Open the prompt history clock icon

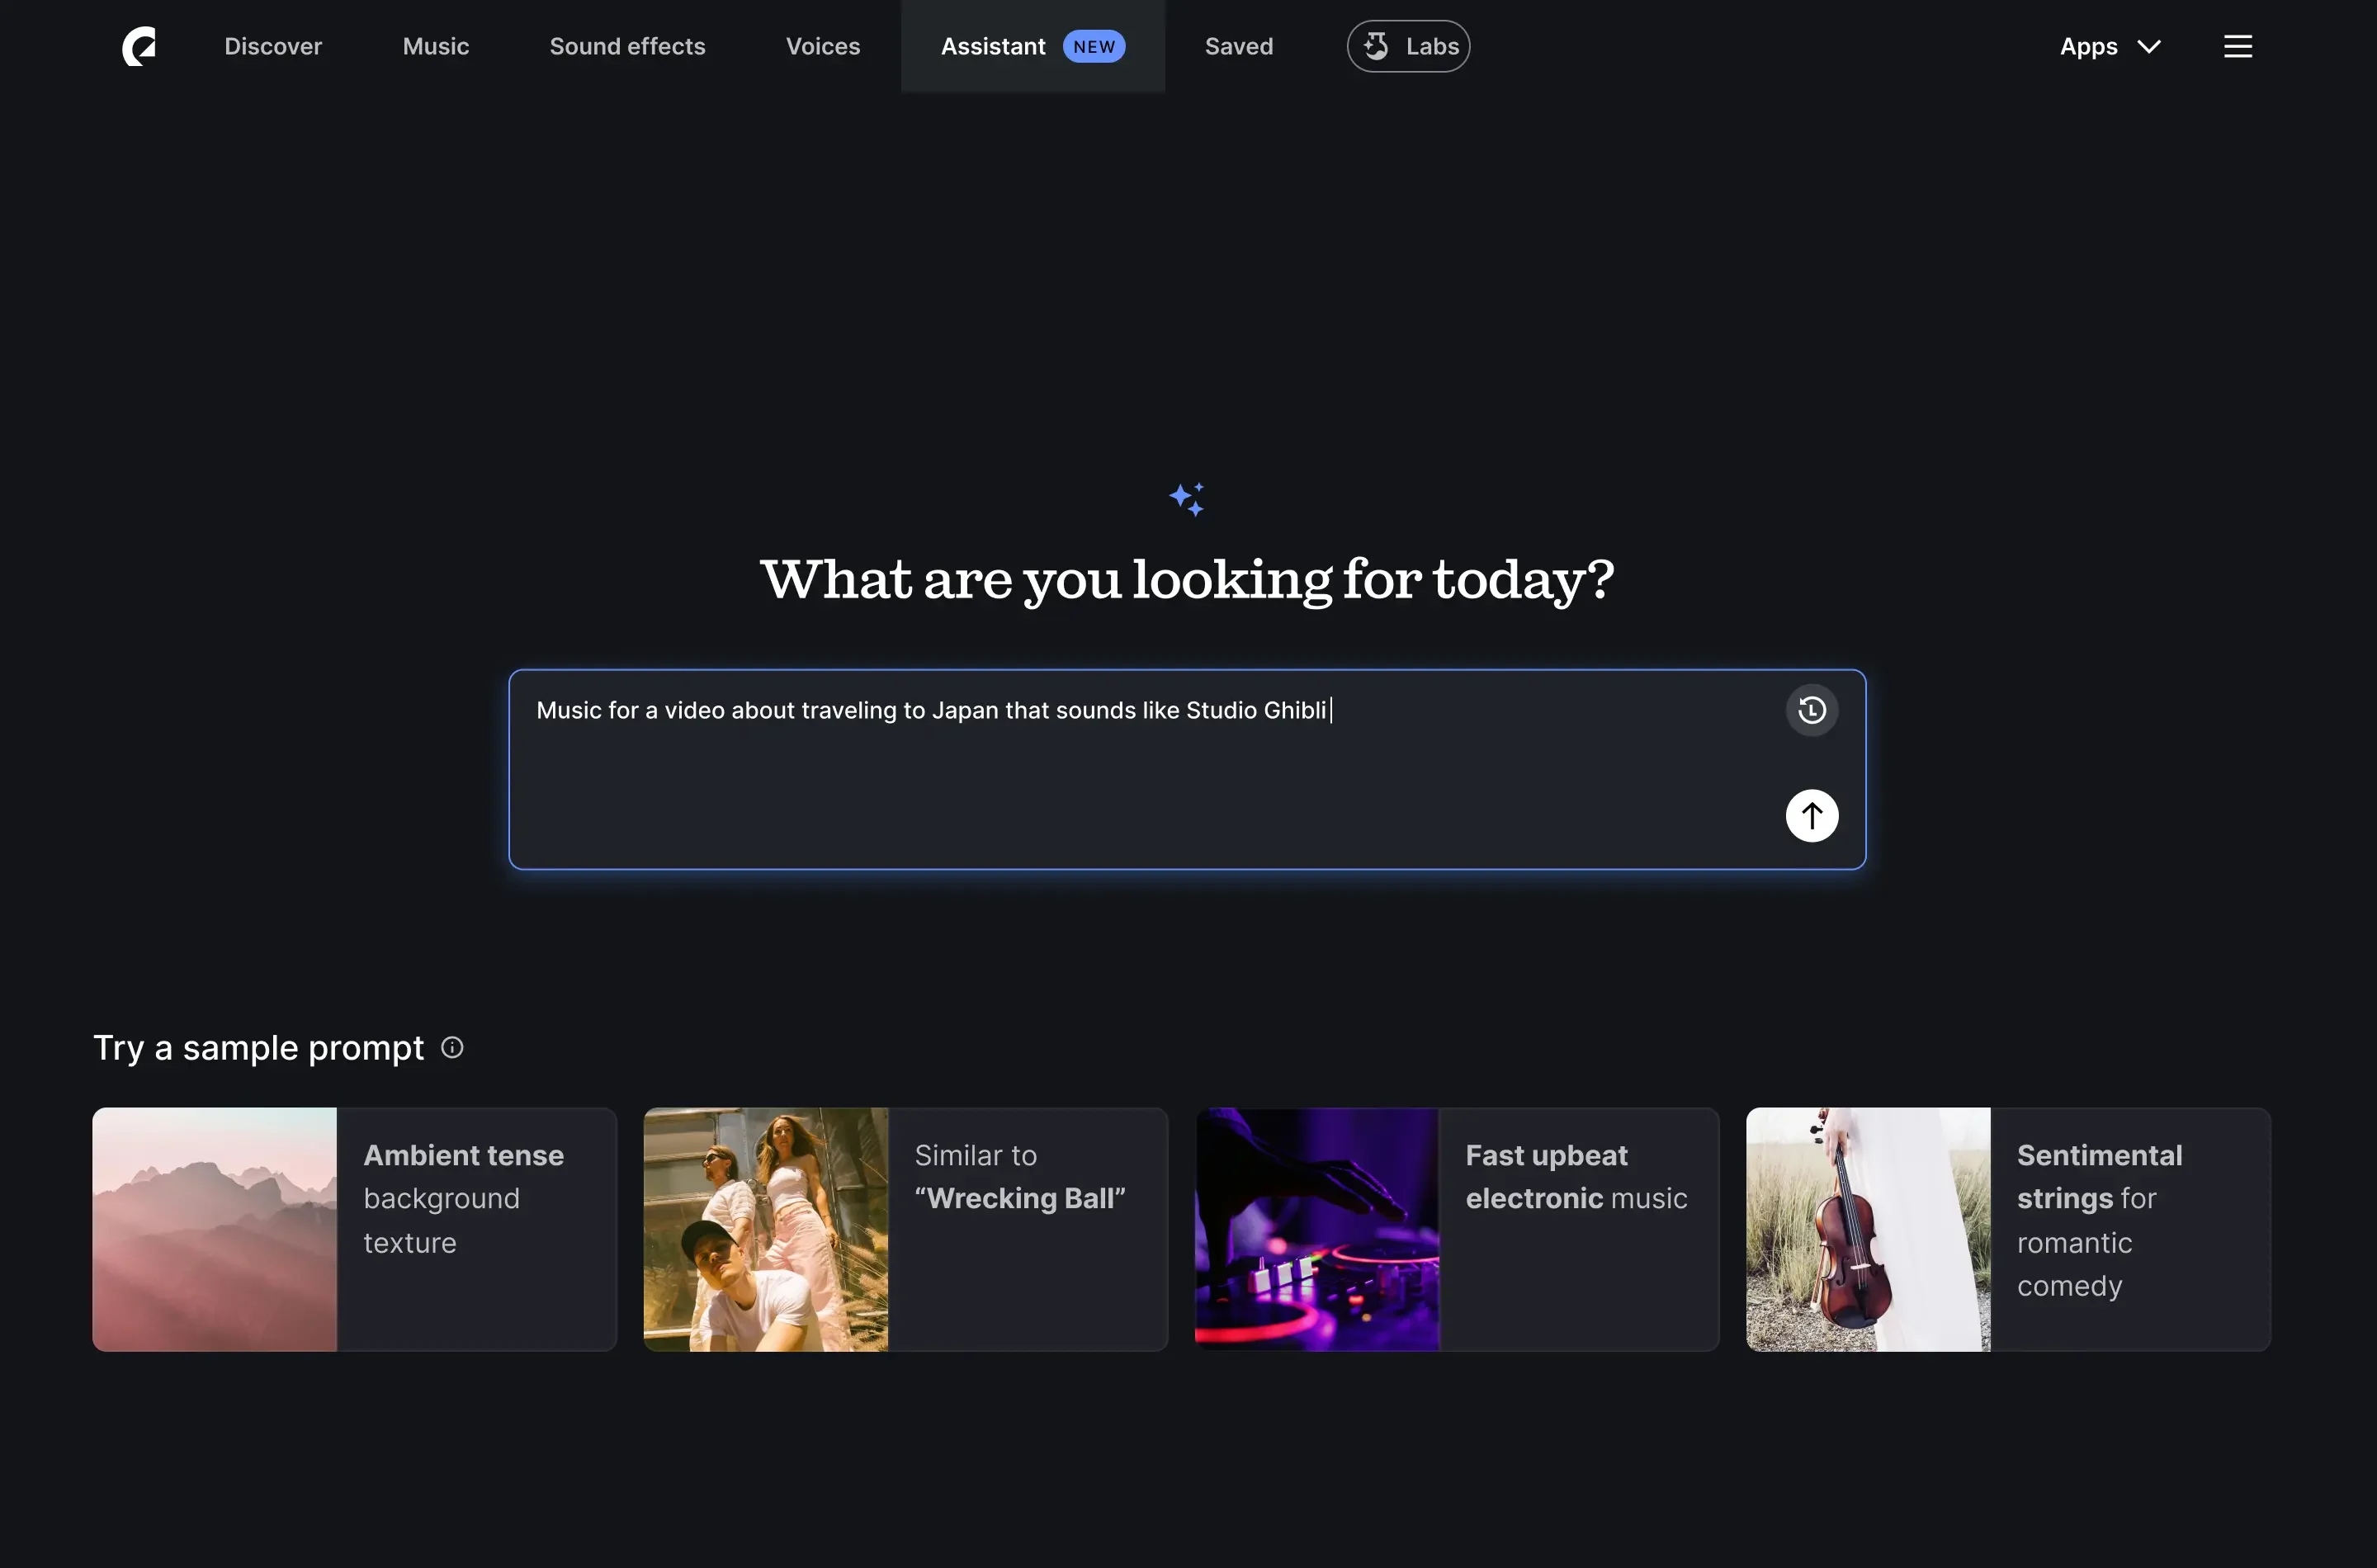1811,710
